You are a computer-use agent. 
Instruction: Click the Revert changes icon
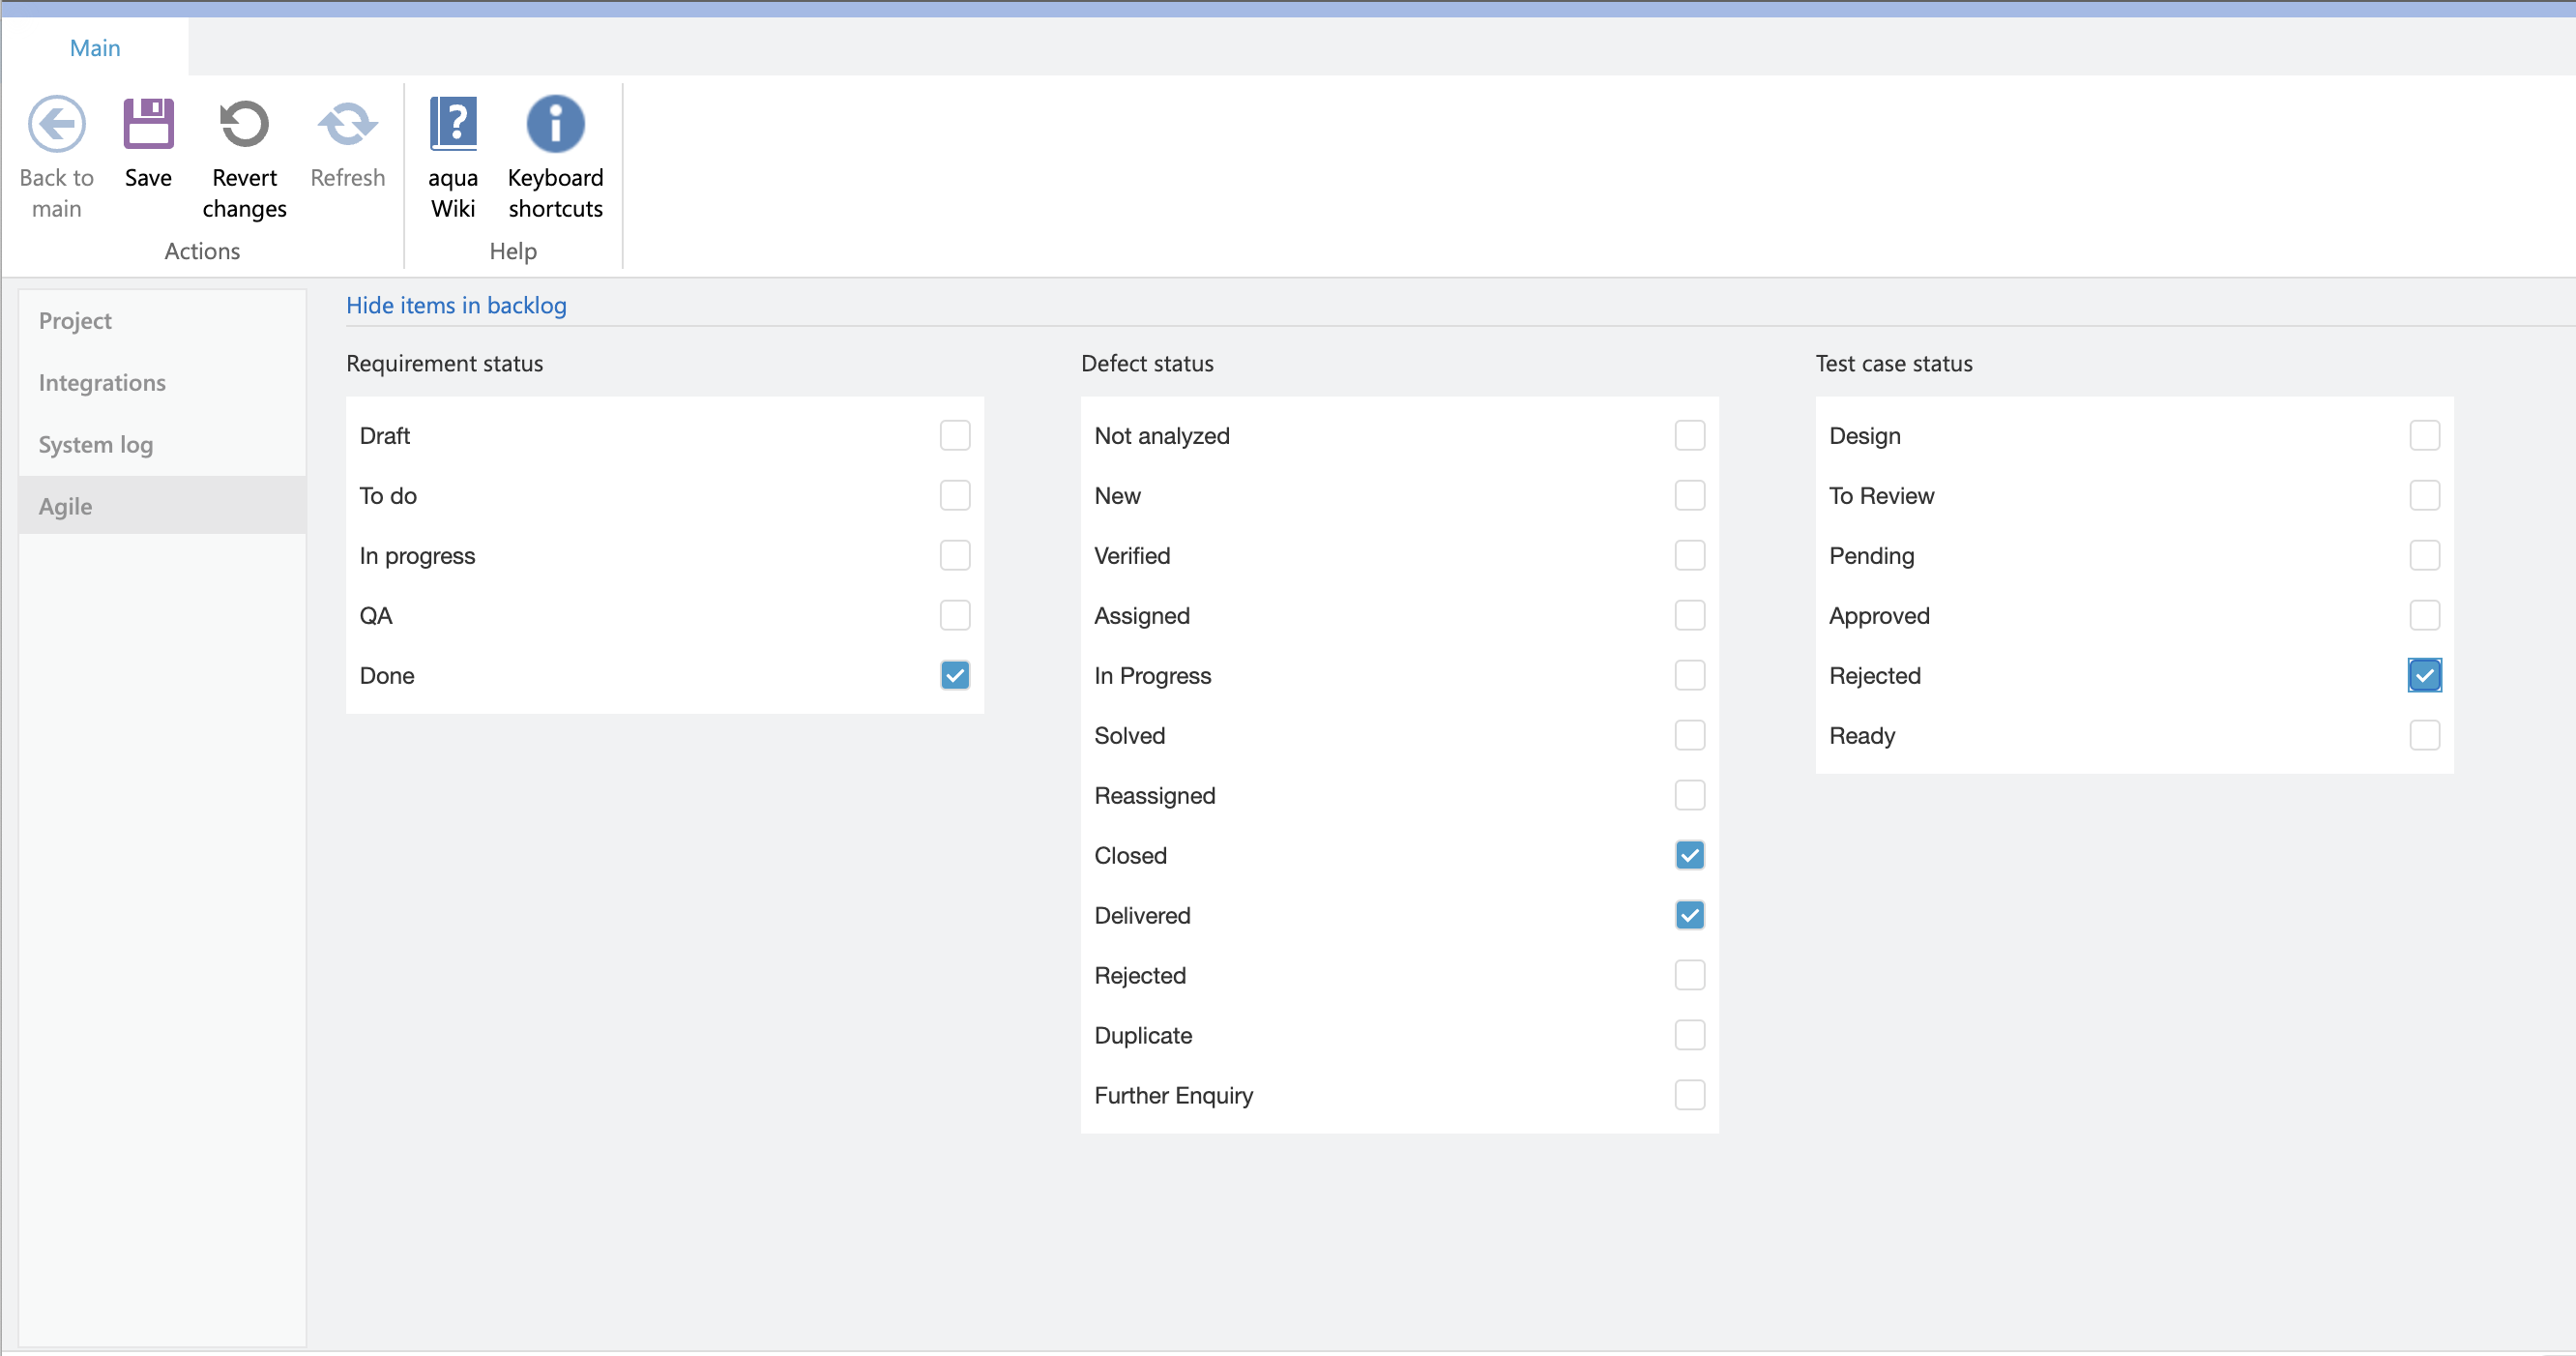tap(244, 124)
